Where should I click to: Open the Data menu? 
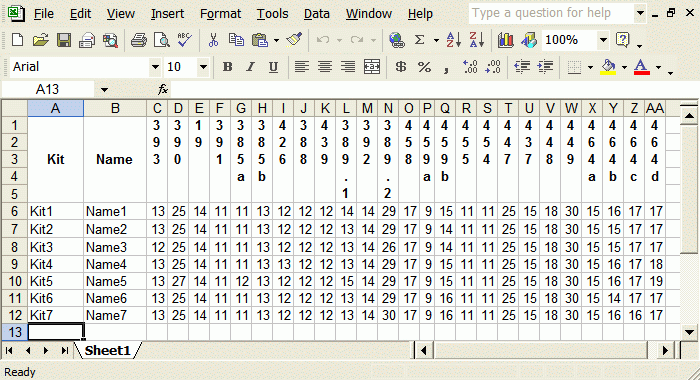click(317, 14)
